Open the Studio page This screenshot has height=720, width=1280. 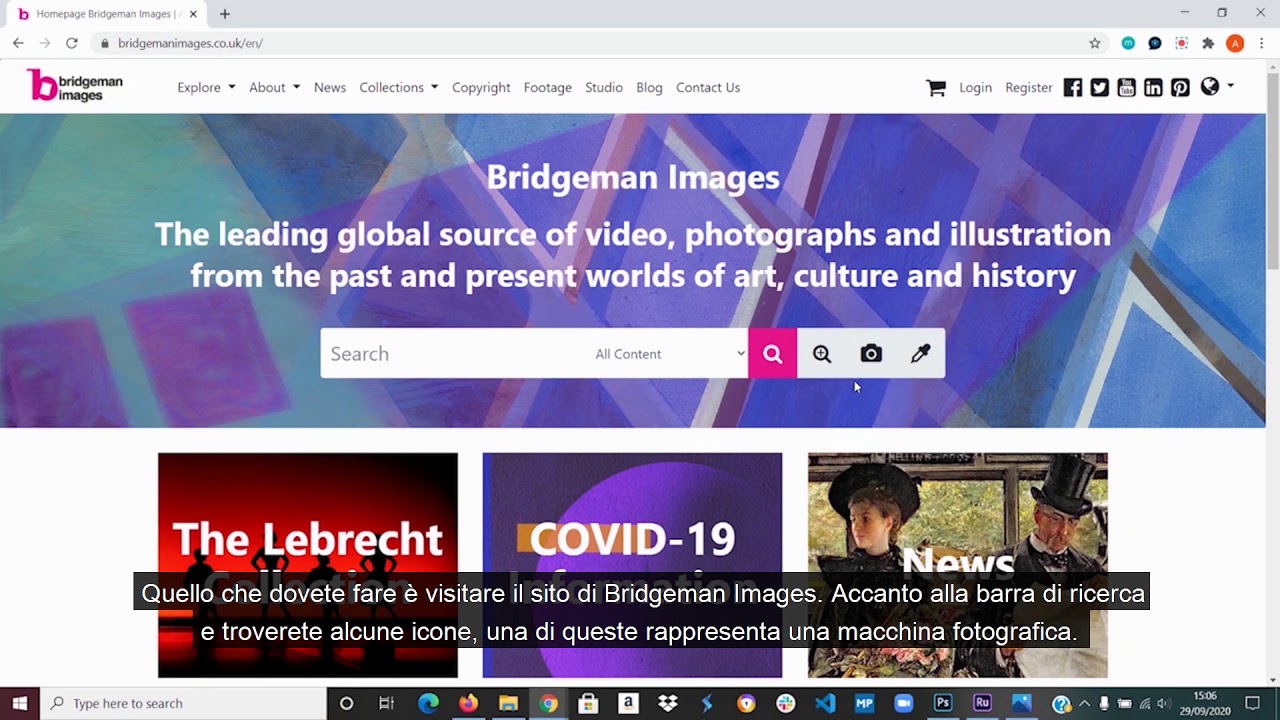(x=604, y=87)
